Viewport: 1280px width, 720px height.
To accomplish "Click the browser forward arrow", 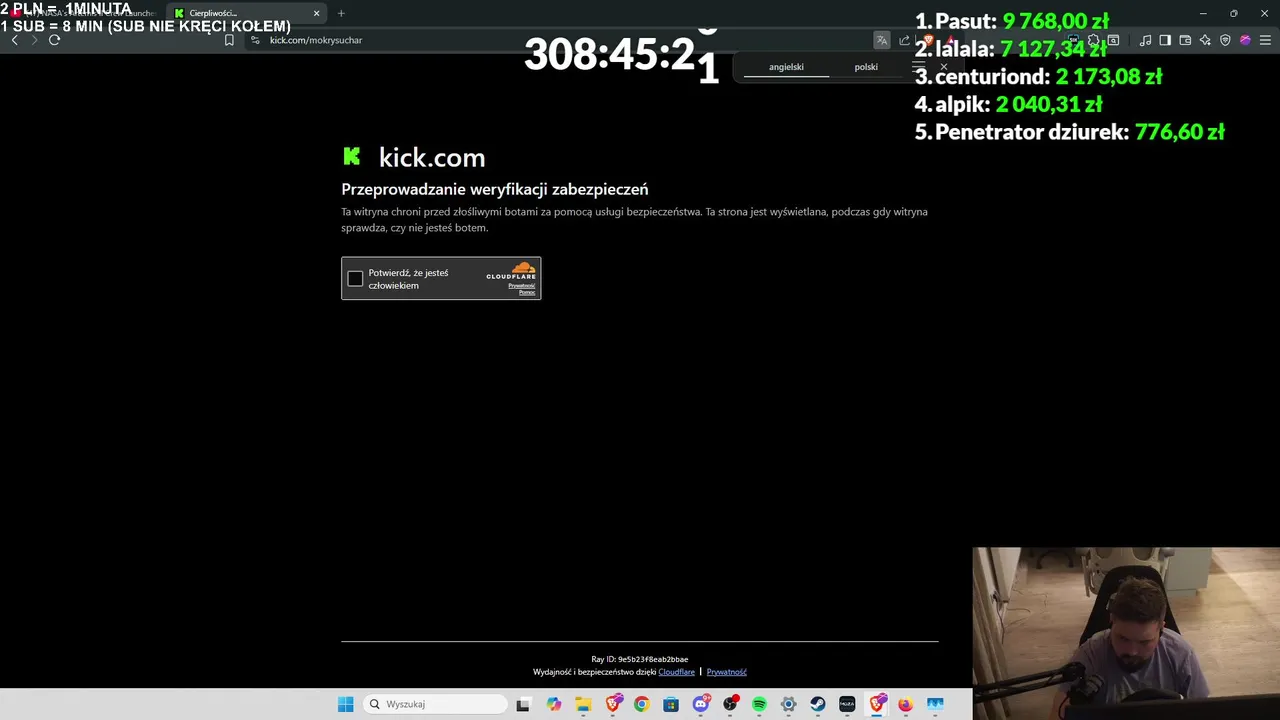I will pyautogui.click(x=34, y=40).
